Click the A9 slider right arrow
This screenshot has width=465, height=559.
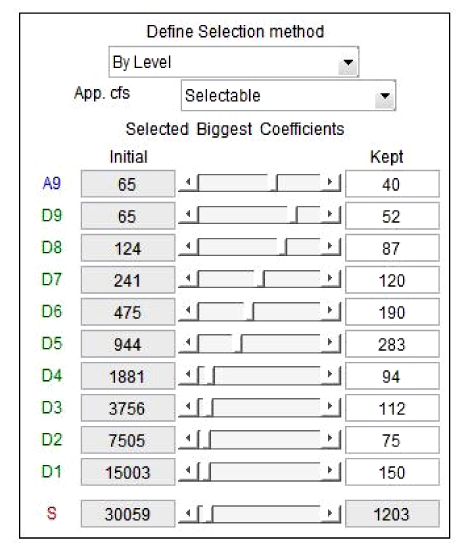point(330,183)
